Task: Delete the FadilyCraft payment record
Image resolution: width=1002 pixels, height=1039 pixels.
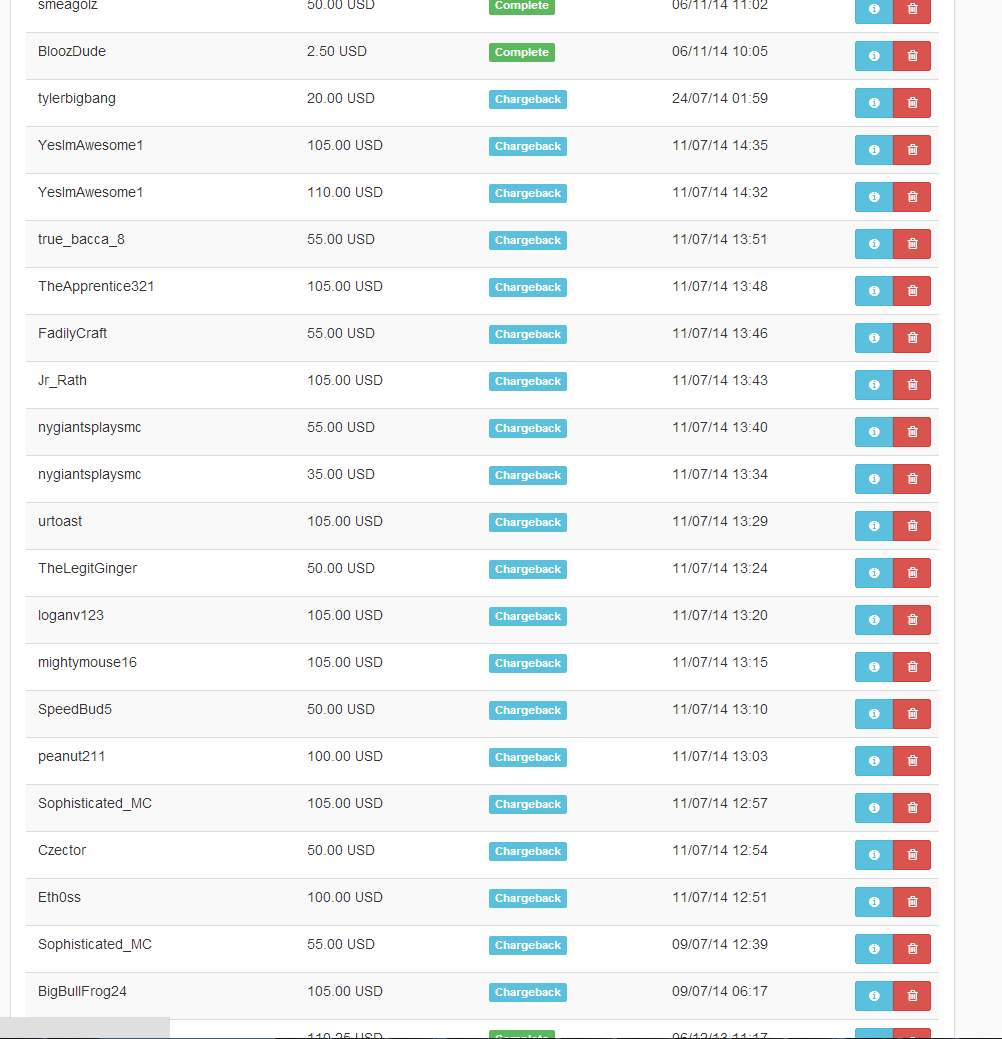Action: click(x=912, y=338)
